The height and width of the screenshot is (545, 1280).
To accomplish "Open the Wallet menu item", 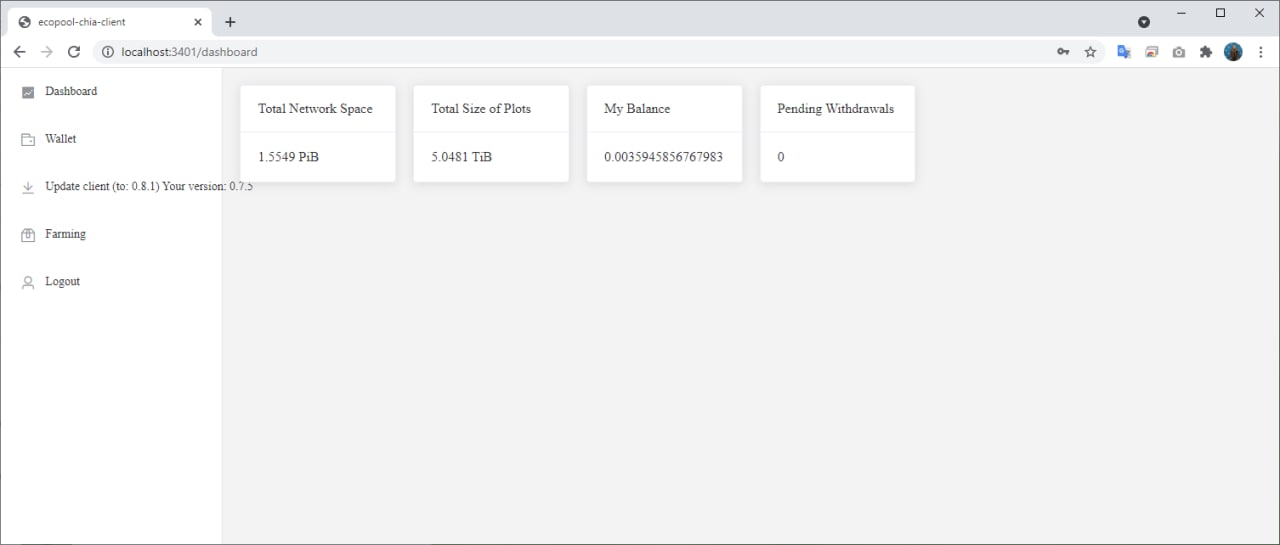I will pos(60,139).
